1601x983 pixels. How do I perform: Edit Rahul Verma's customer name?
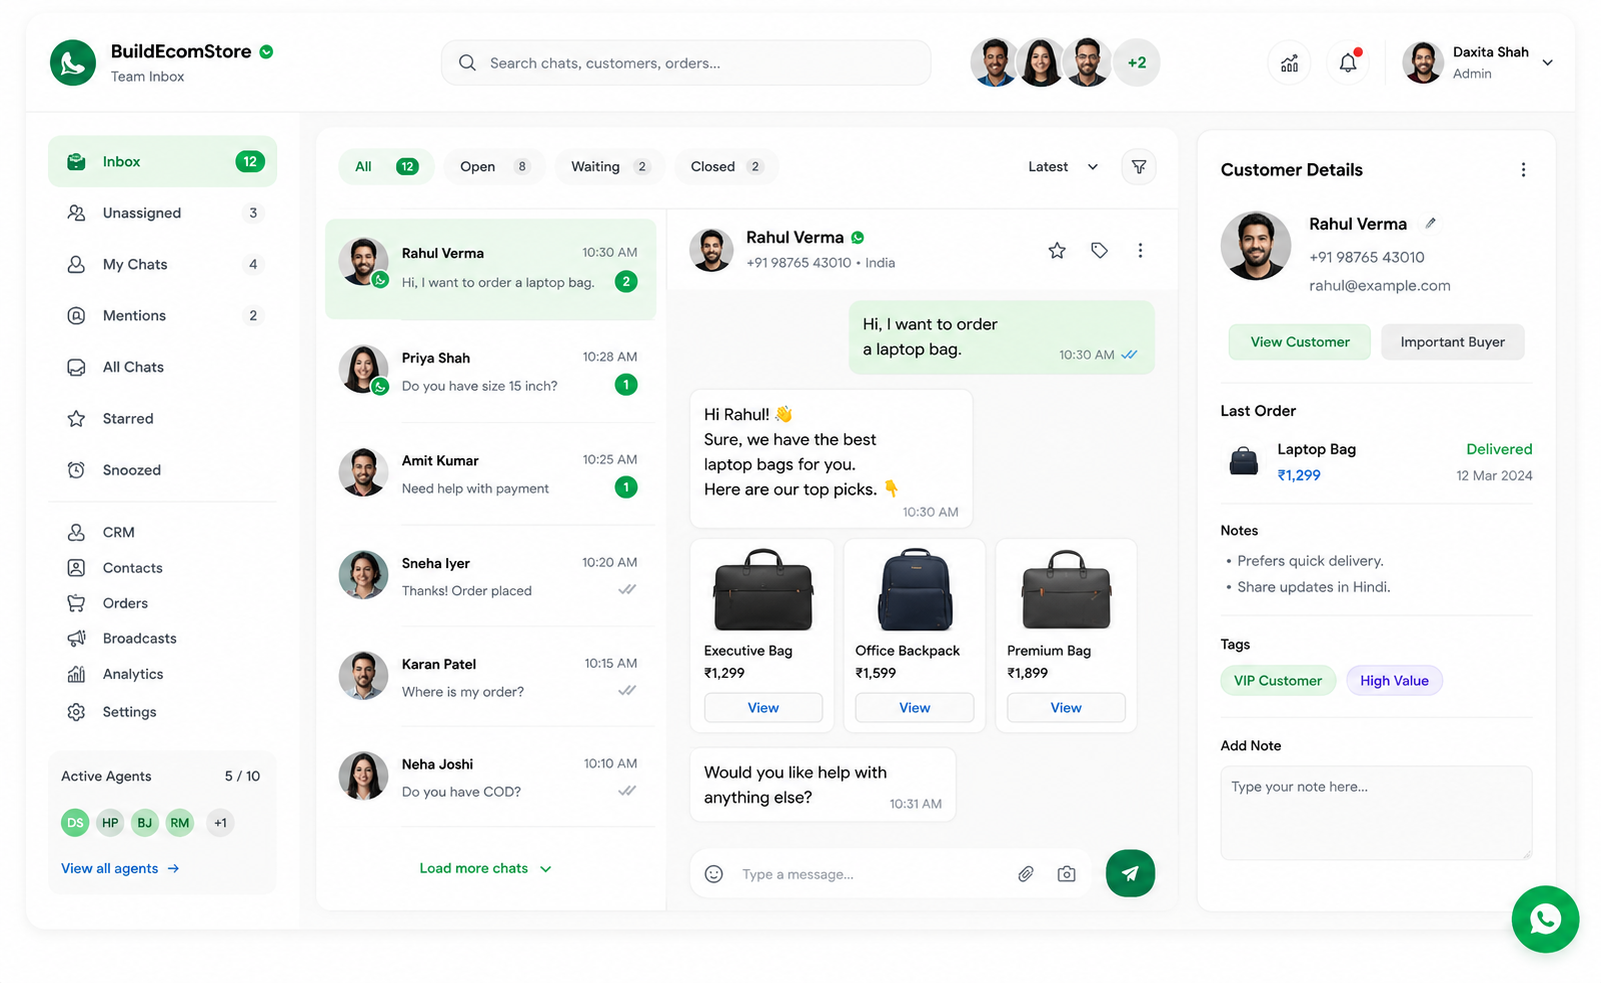click(1431, 223)
